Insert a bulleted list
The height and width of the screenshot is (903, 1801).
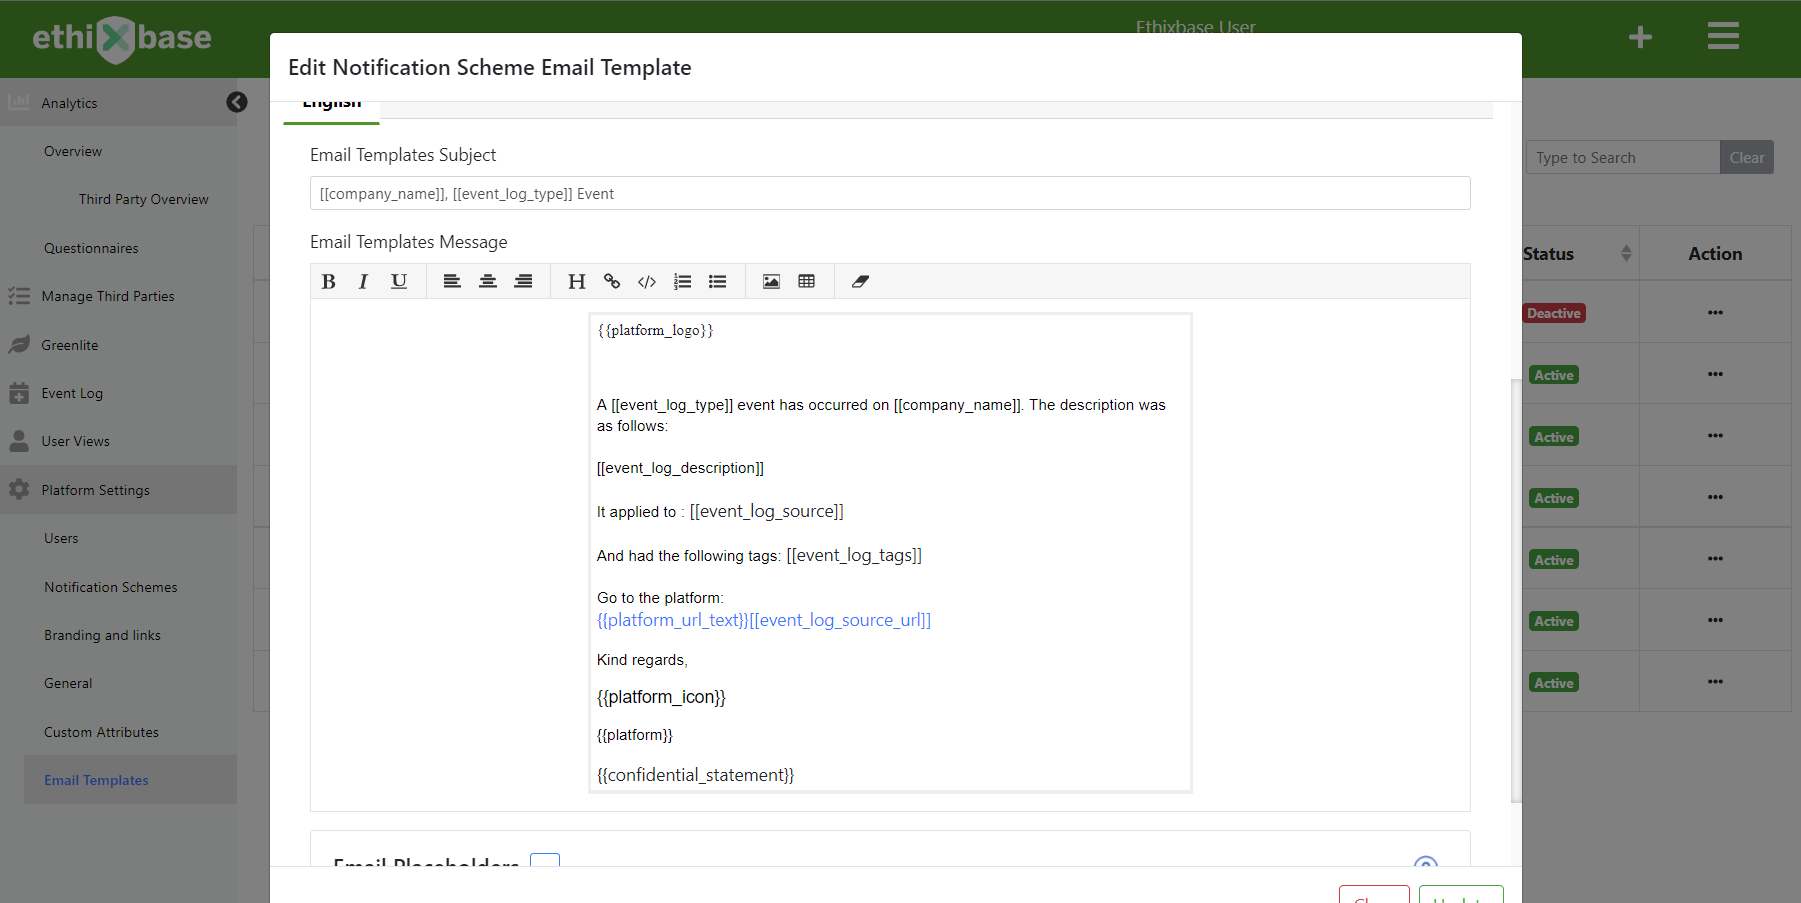point(718,282)
